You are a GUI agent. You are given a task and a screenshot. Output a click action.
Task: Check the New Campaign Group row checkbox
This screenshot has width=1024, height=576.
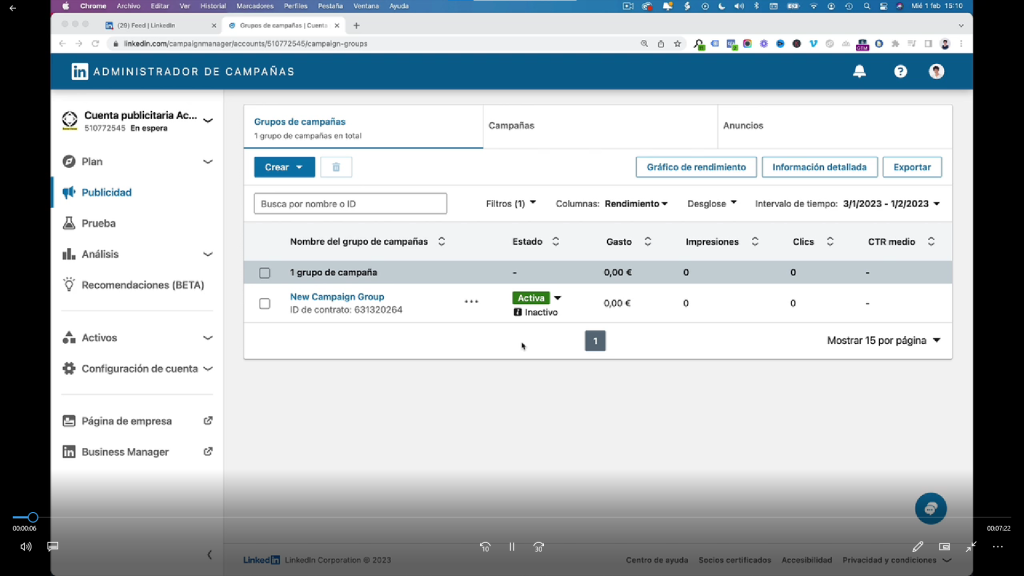click(264, 304)
